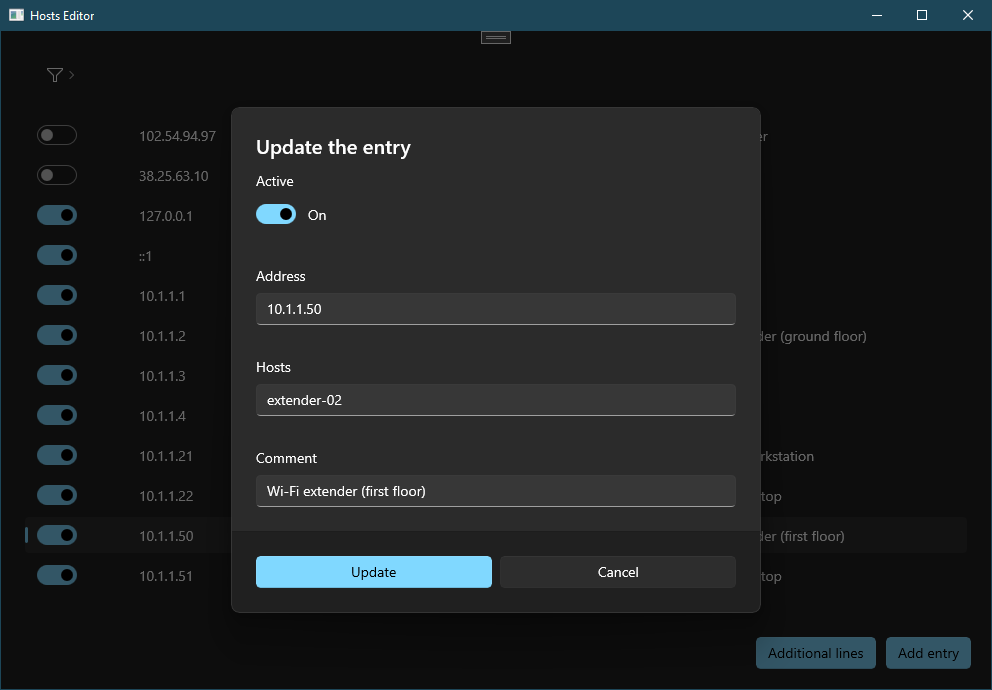Disable the 10.1.1.50 entry switch
The height and width of the screenshot is (690, 992).
(x=57, y=535)
